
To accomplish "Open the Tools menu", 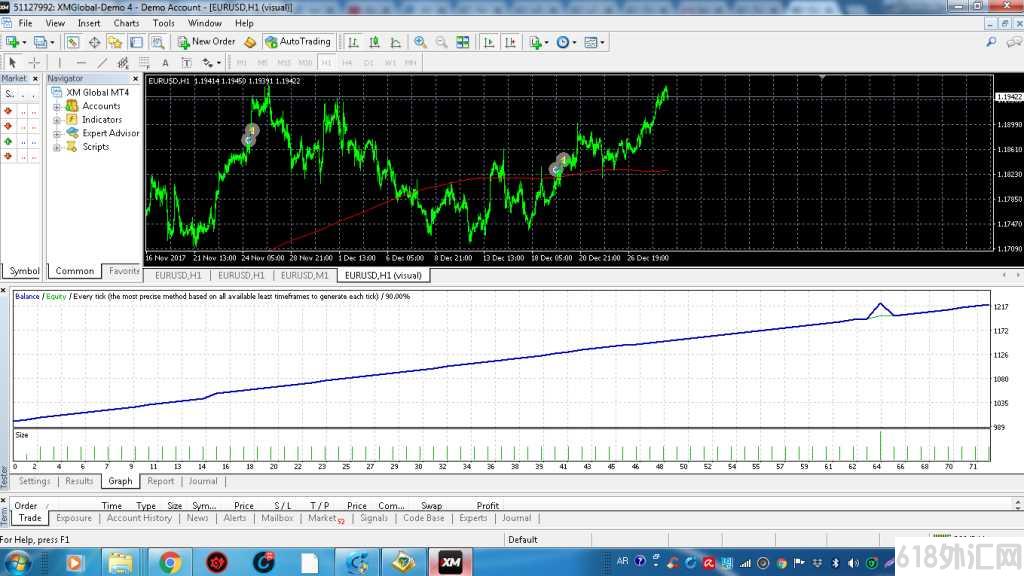I will (163, 23).
